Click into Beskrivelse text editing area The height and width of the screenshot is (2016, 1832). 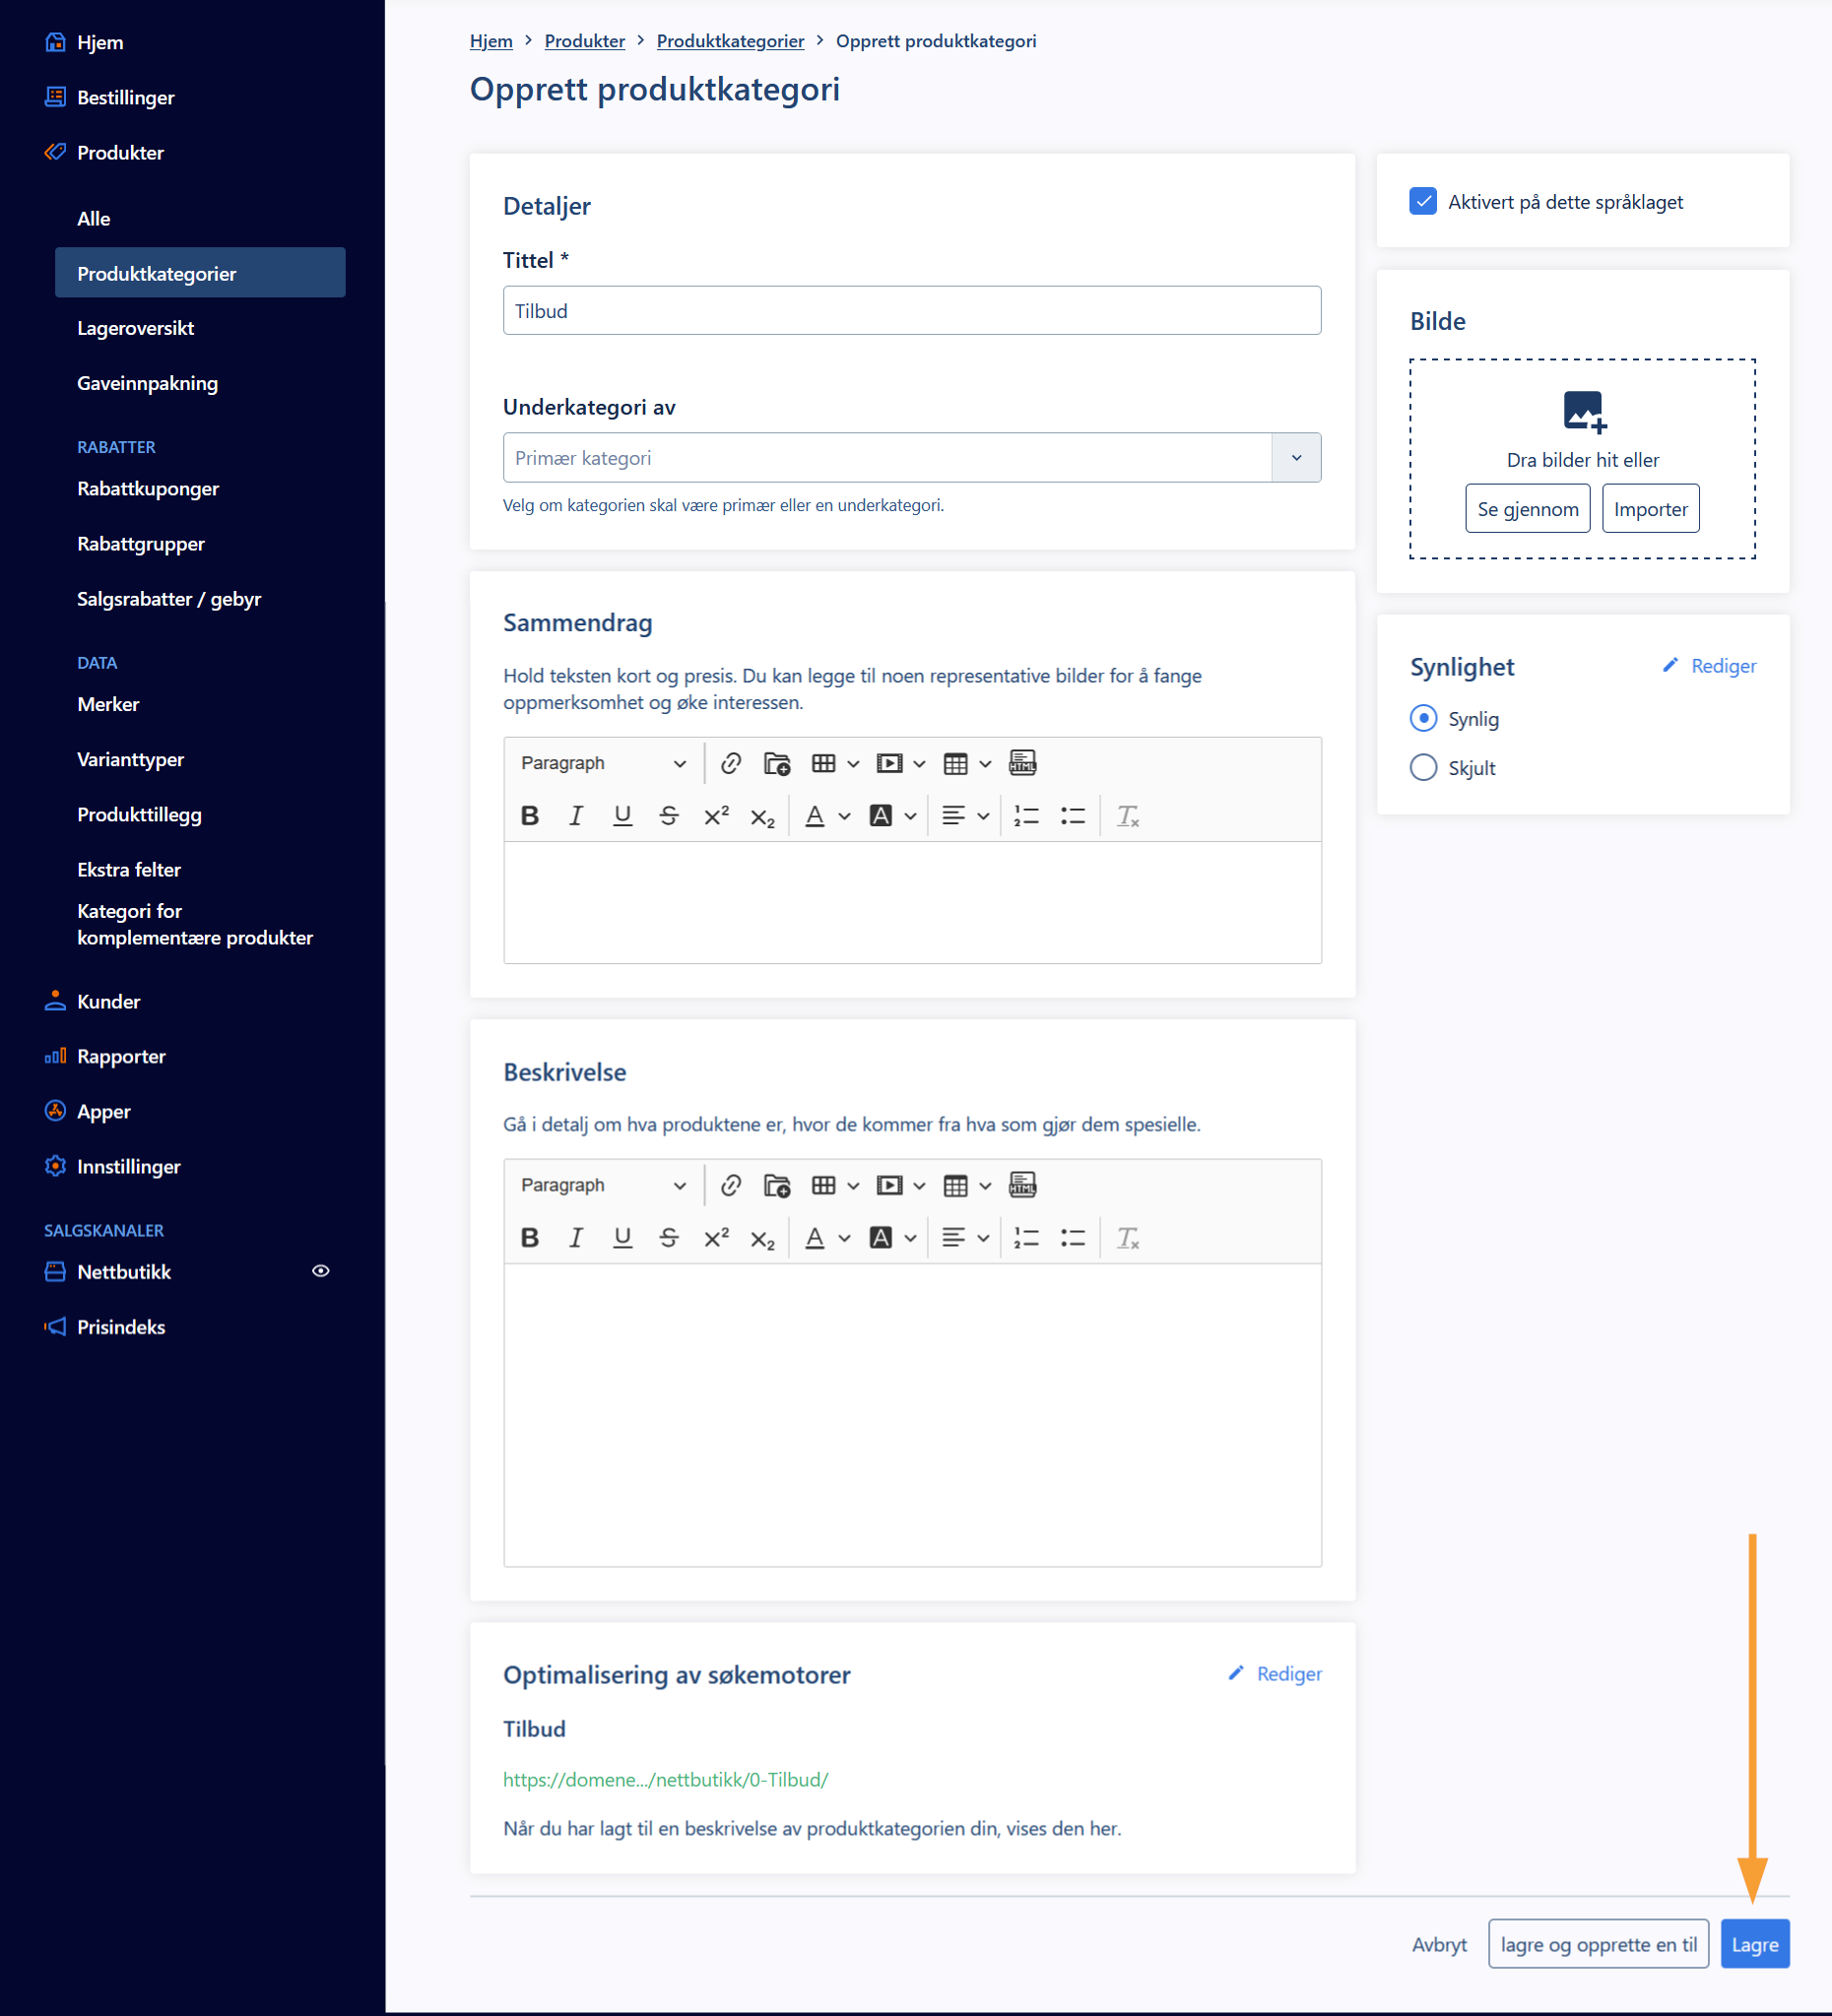[912, 1414]
